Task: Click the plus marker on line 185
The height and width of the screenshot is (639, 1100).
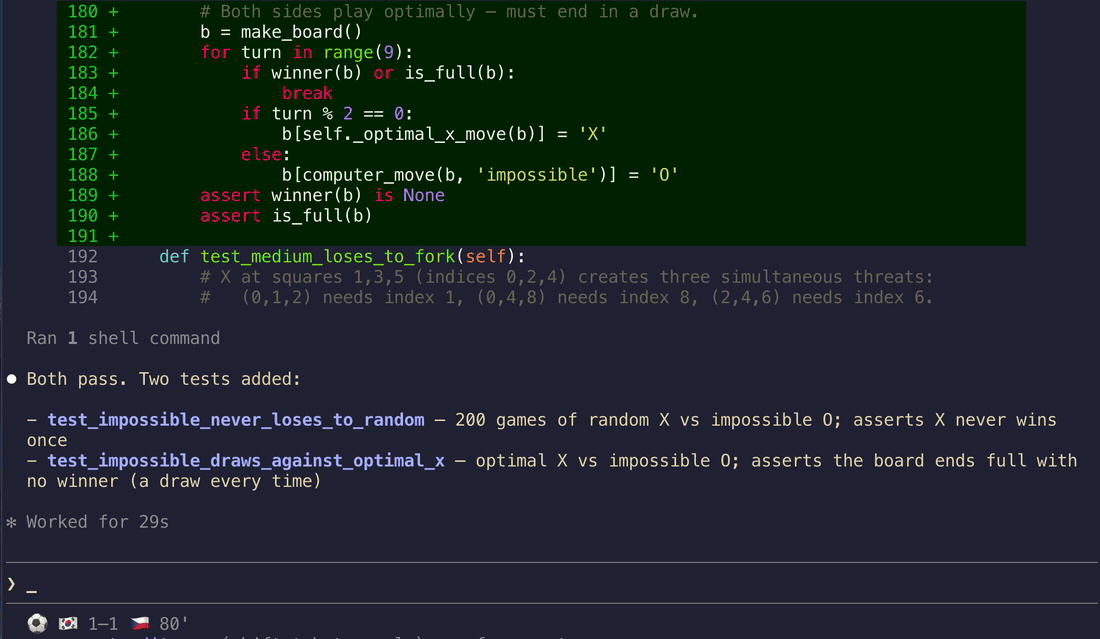Action: pyautogui.click(x=114, y=114)
